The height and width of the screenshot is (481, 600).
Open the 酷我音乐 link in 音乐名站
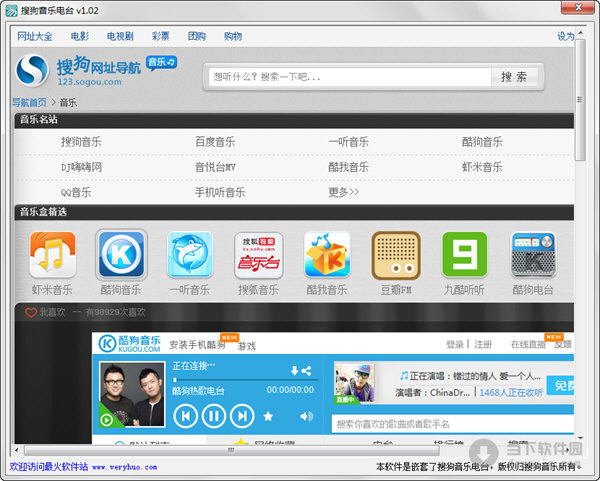point(349,167)
